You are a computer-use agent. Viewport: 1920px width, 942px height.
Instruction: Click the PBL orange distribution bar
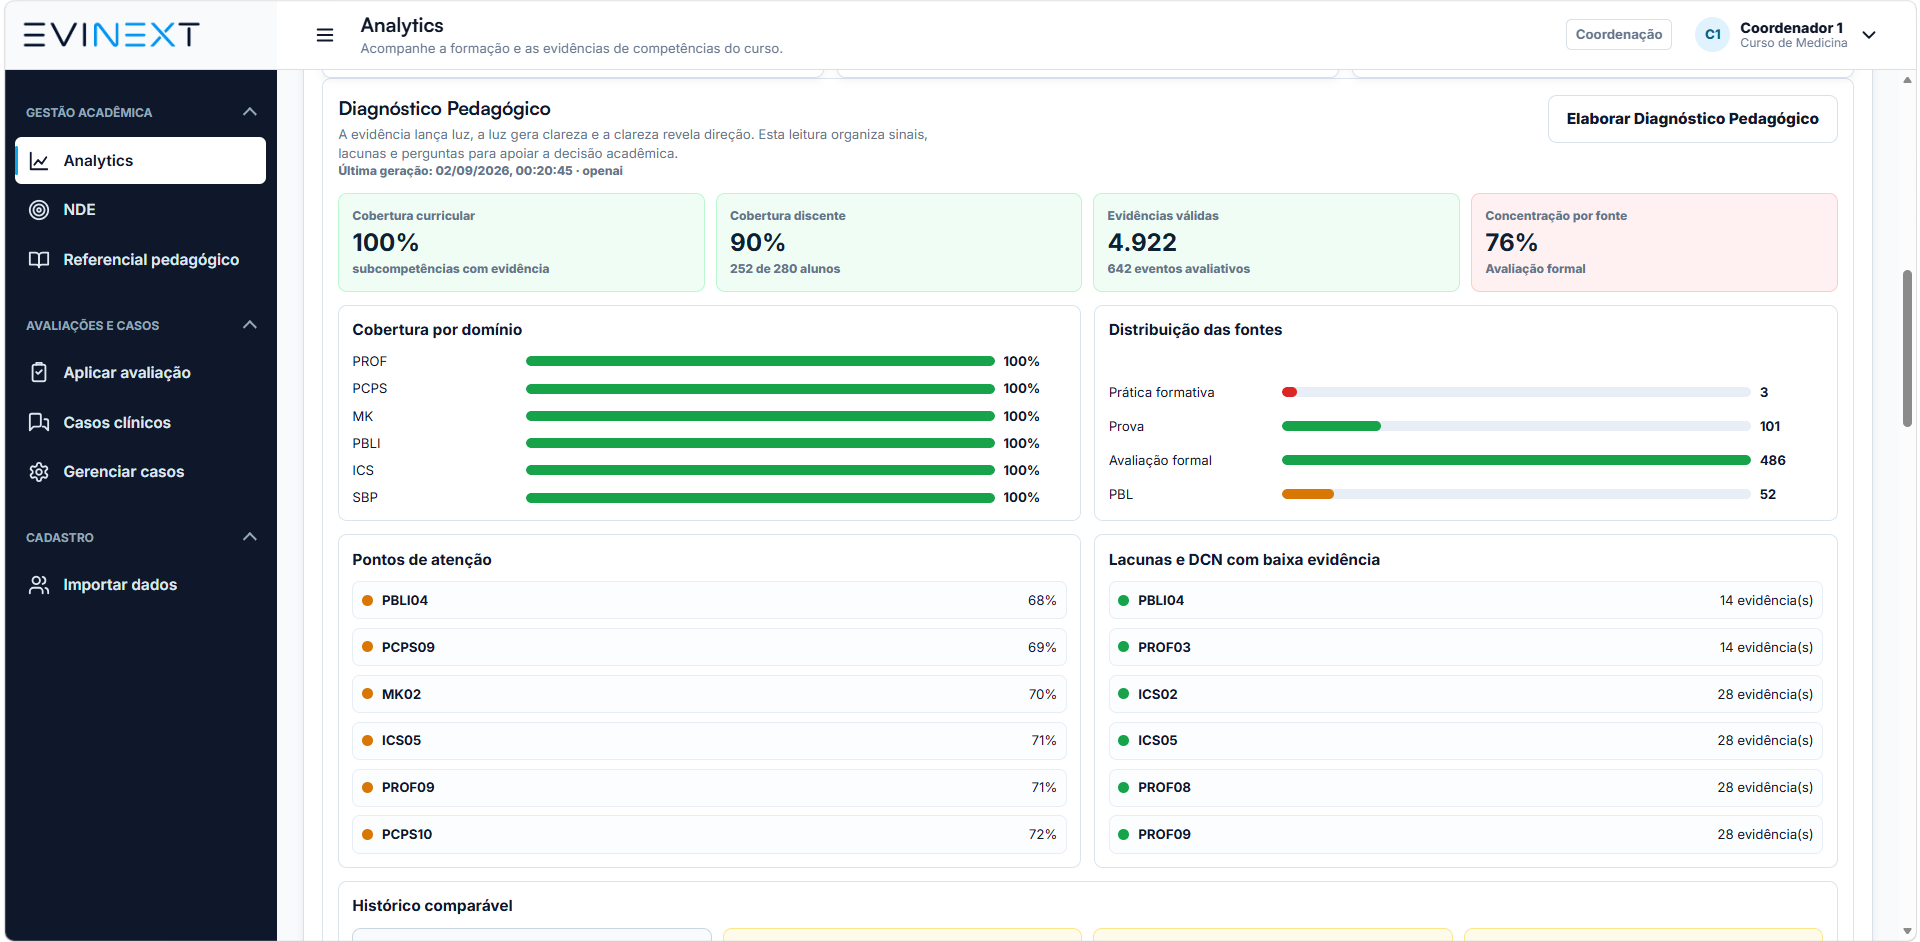(1308, 494)
